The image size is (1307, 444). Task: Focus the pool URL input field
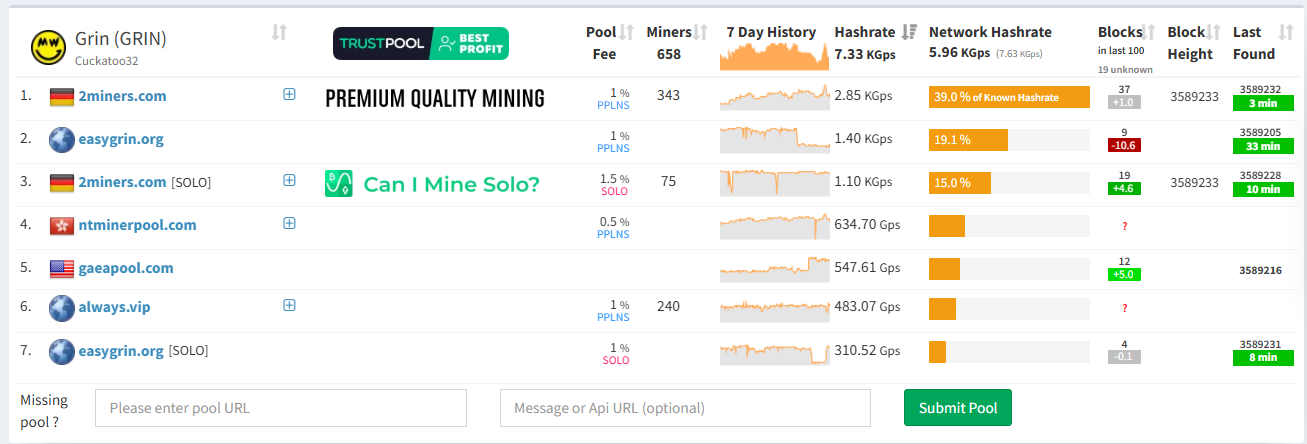(x=281, y=408)
